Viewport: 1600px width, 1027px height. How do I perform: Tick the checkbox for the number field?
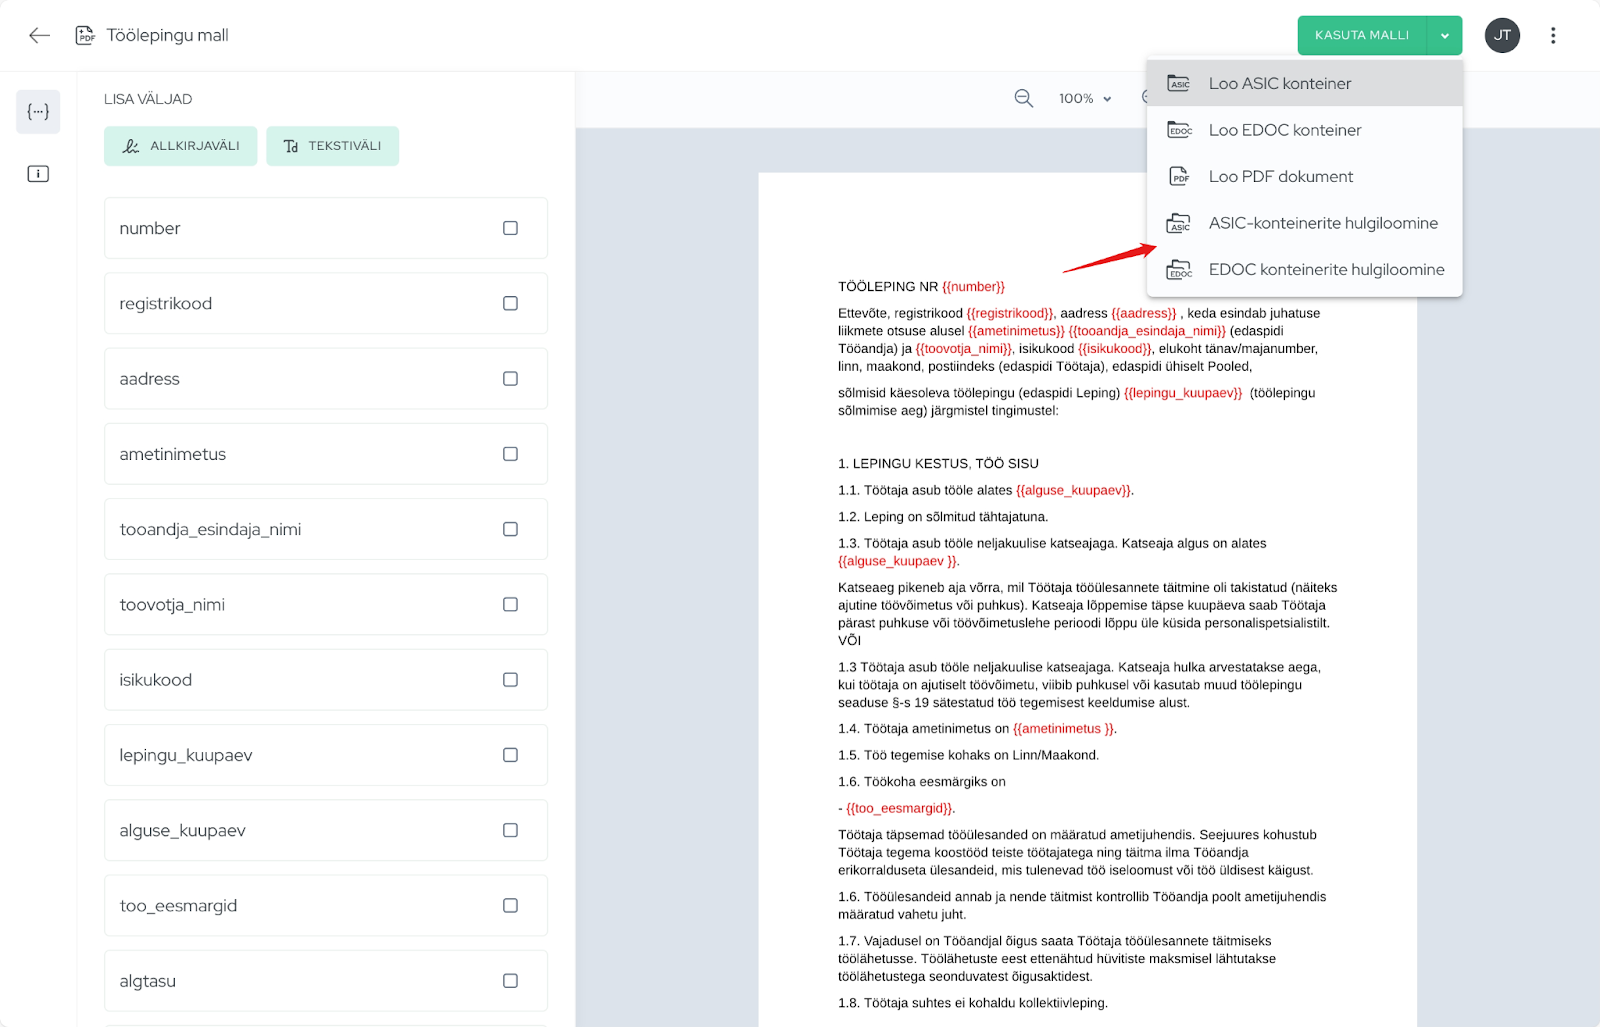click(510, 228)
